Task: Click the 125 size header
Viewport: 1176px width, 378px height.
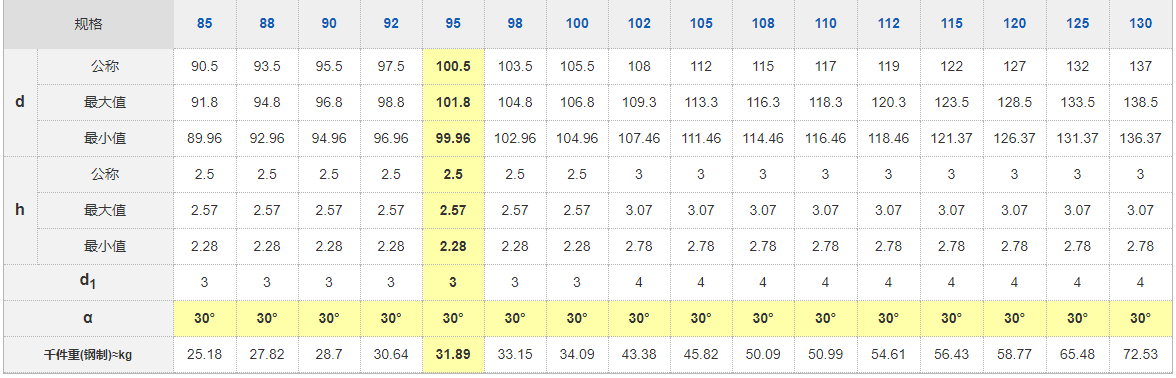Action: pos(1077,24)
